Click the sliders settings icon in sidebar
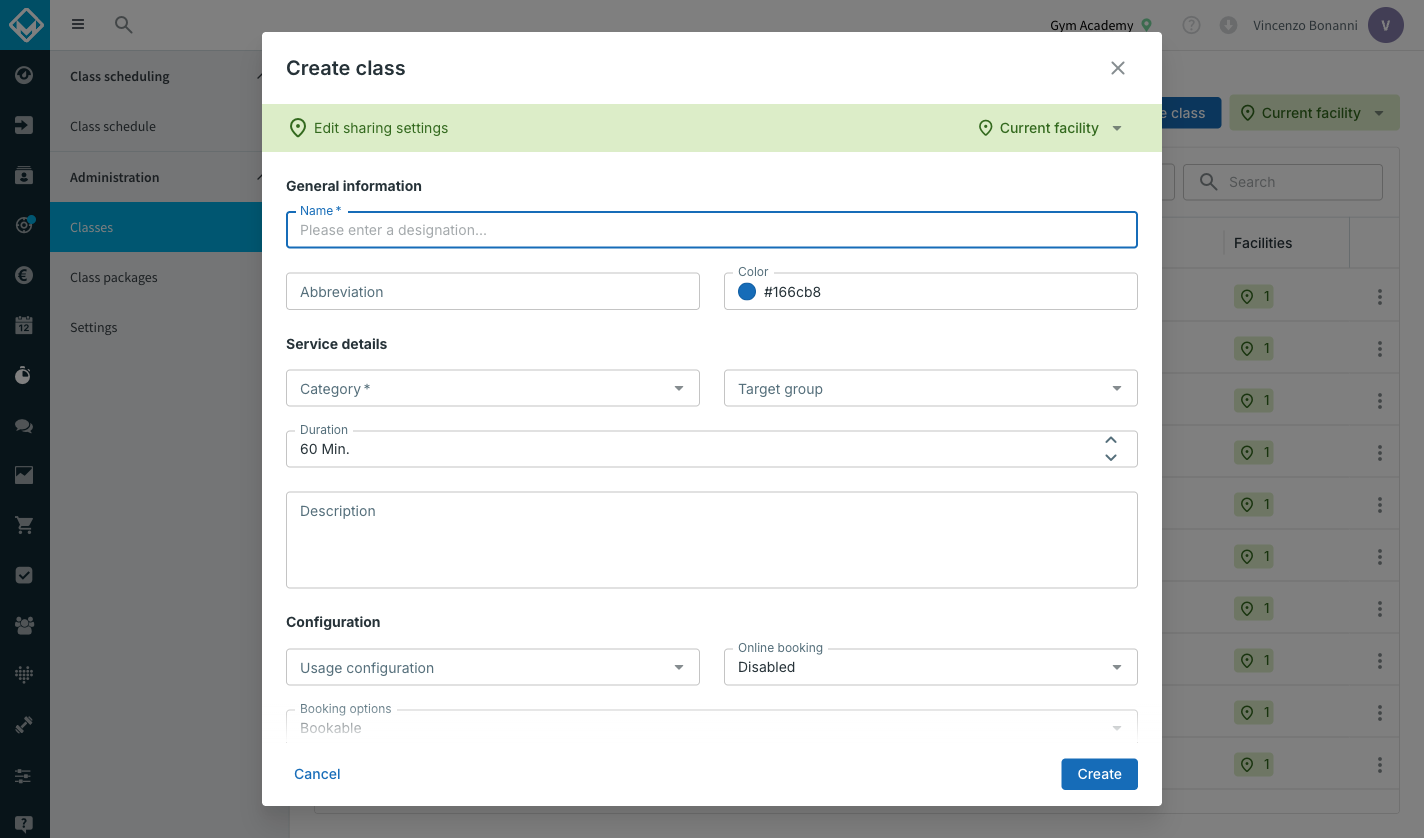 pyautogui.click(x=24, y=775)
